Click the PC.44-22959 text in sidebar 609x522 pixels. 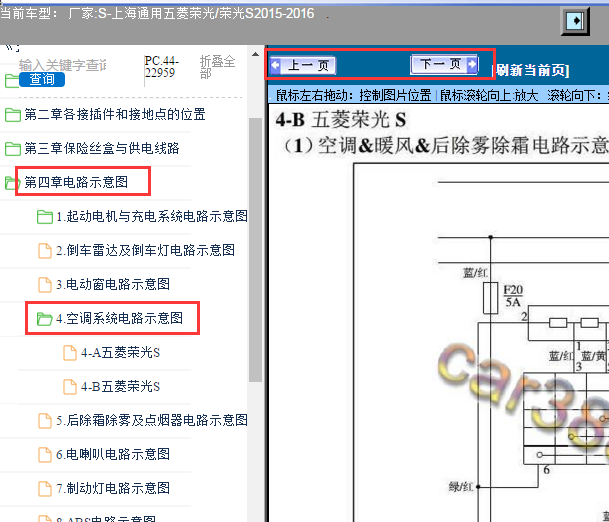click(x=162, y=67)
